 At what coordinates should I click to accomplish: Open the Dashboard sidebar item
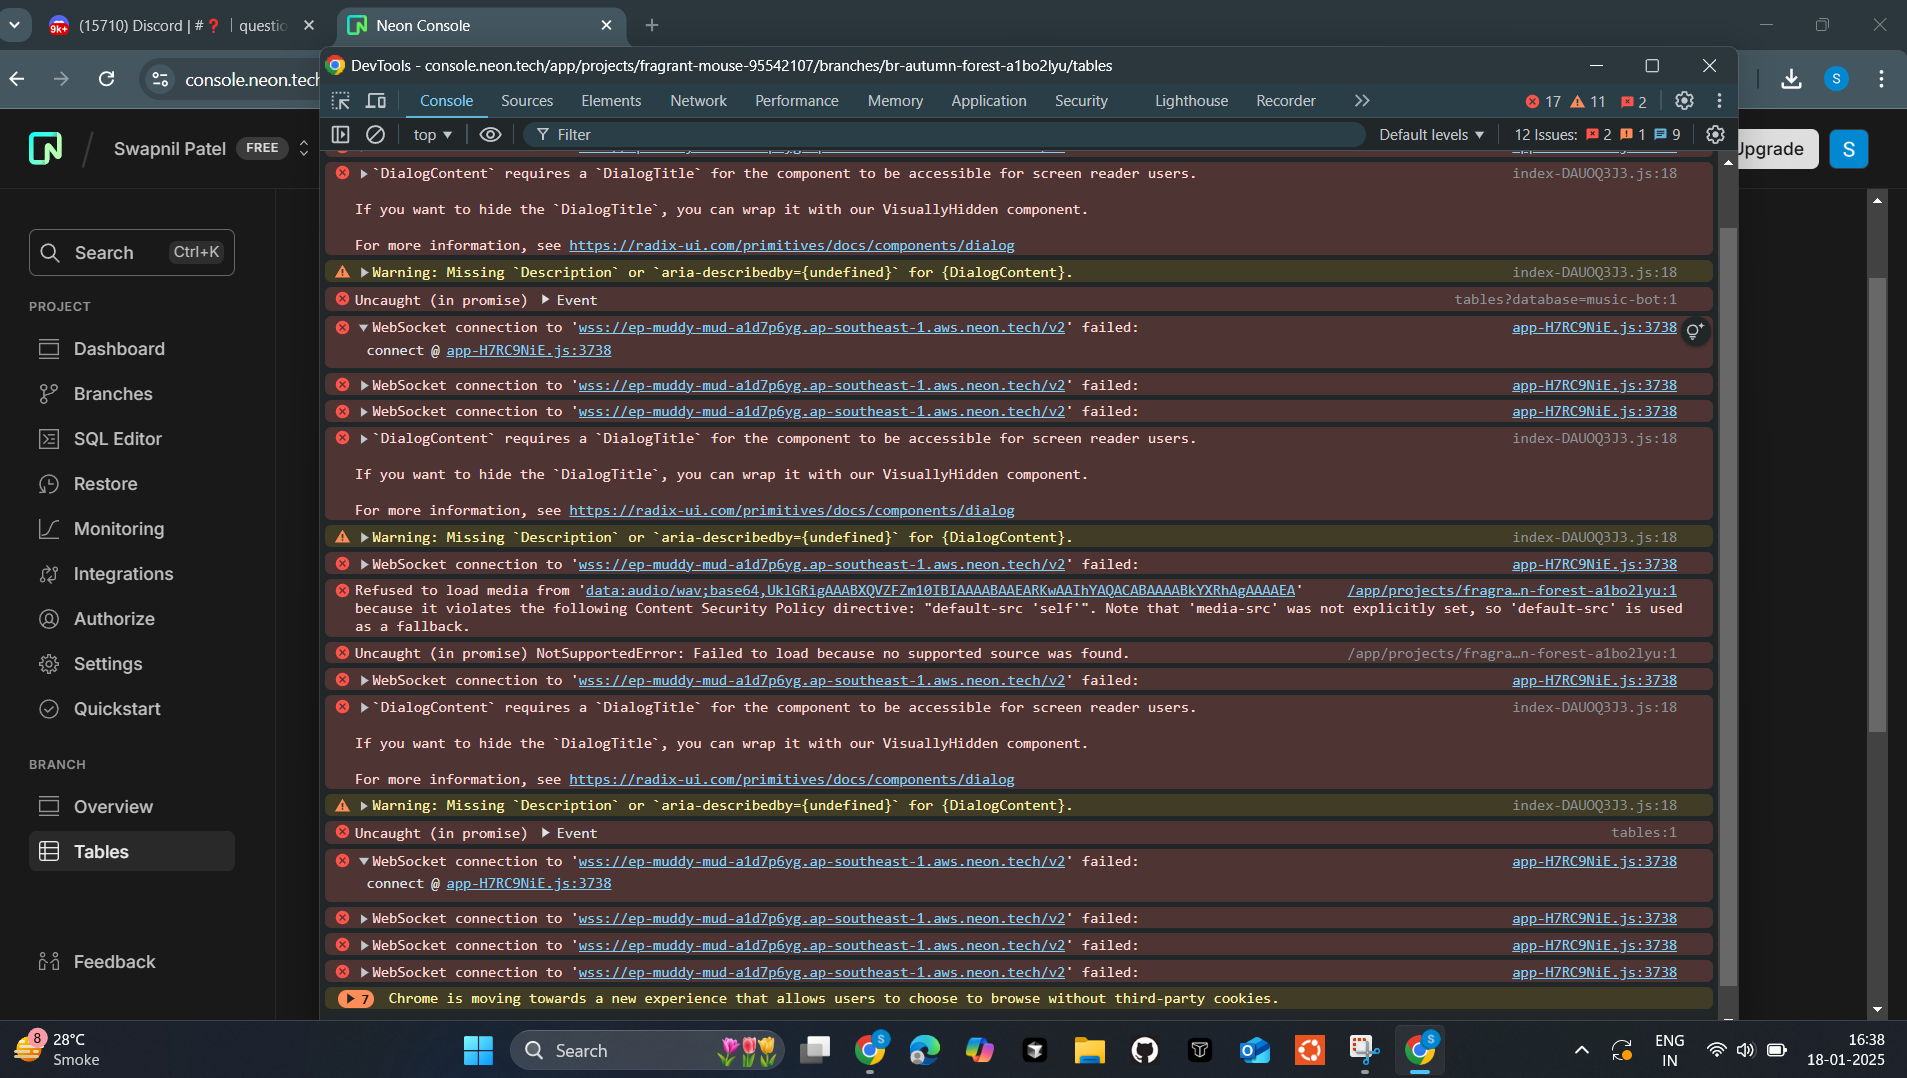point(132,349)
